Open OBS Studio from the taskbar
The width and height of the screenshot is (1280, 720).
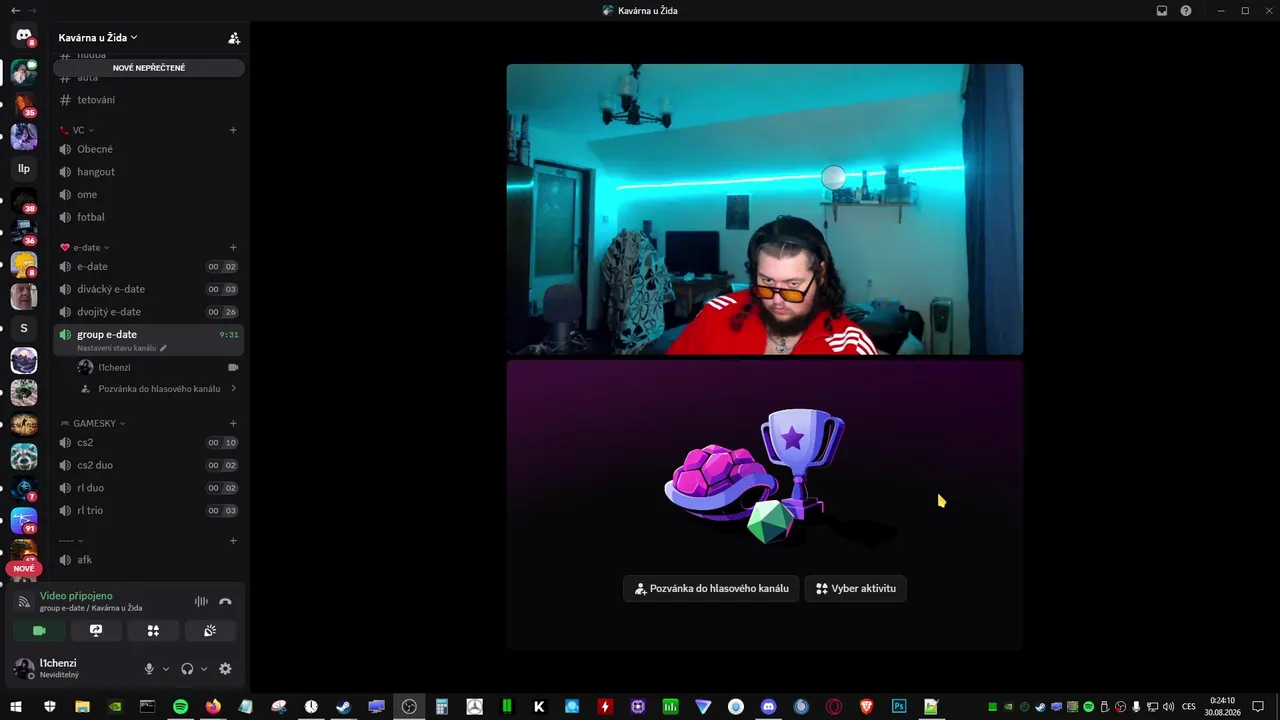(x=409, y=707)
